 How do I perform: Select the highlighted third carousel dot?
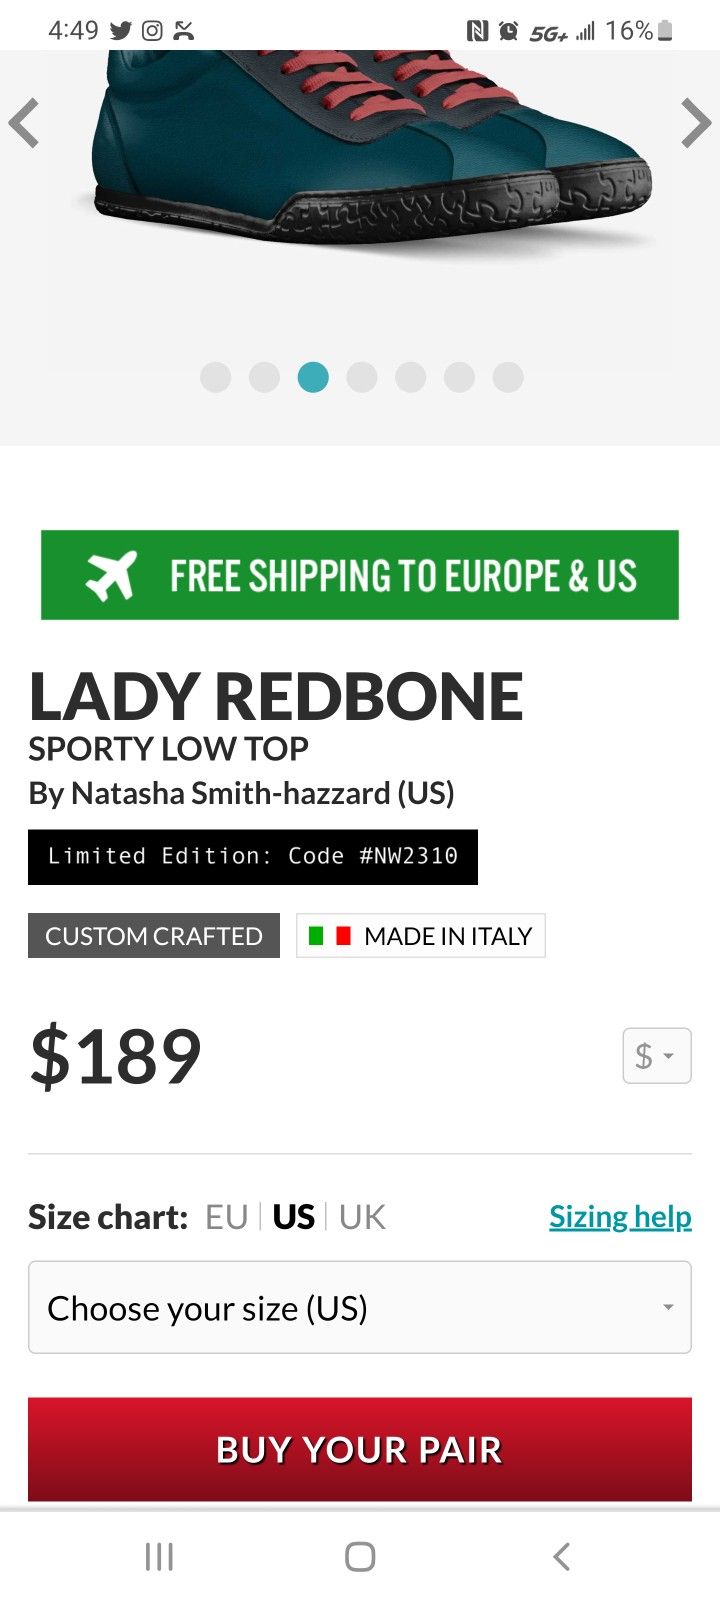point(313,377)
